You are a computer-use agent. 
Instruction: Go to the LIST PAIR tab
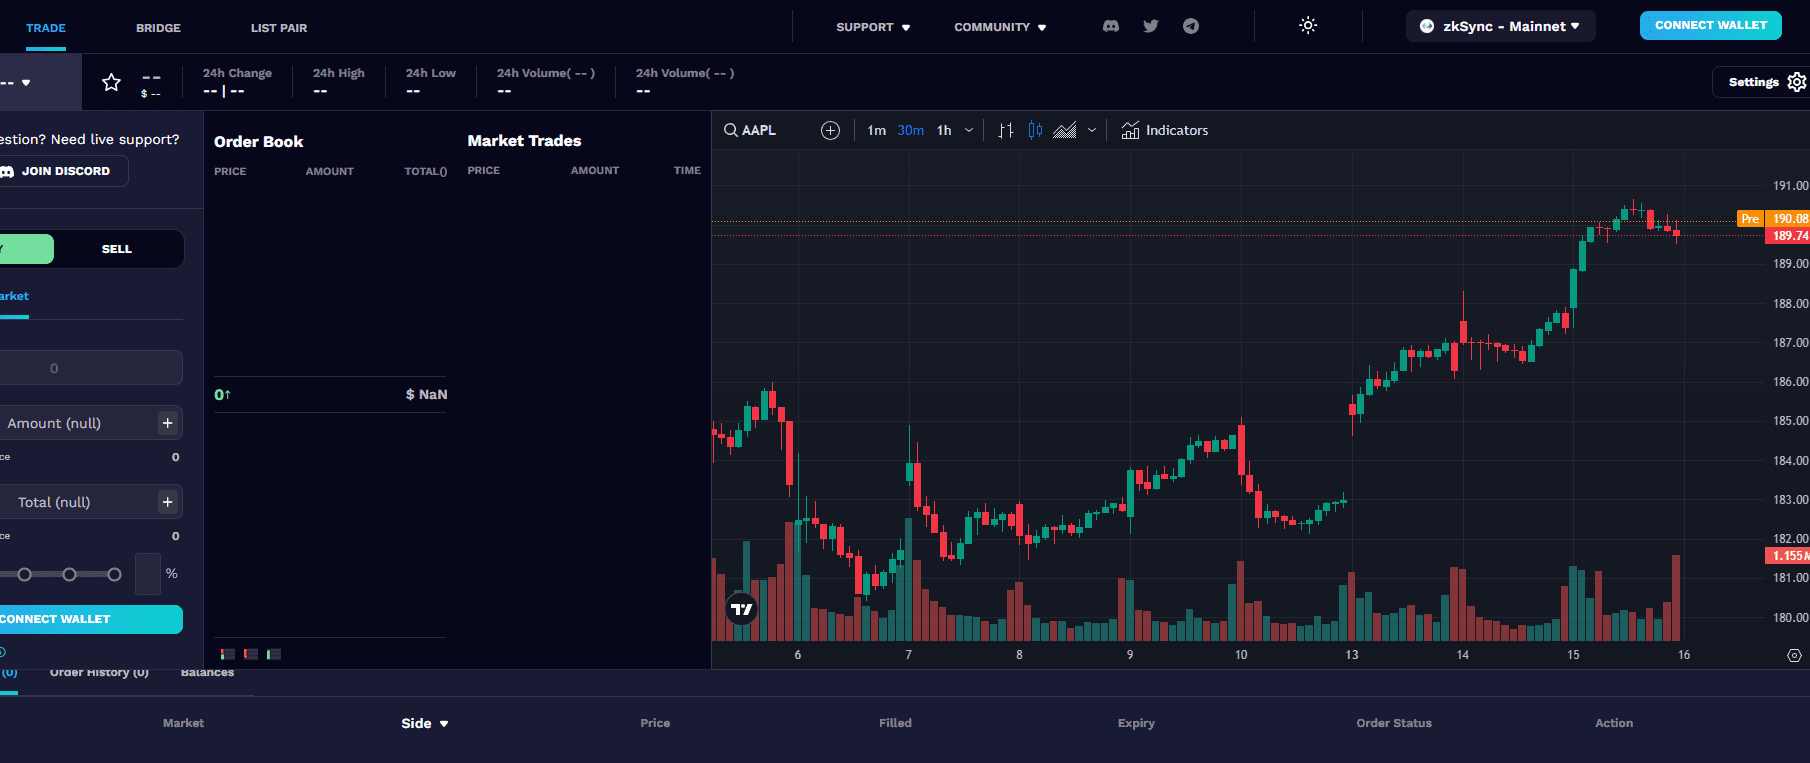pyautogui.click(x=279, y=28)
